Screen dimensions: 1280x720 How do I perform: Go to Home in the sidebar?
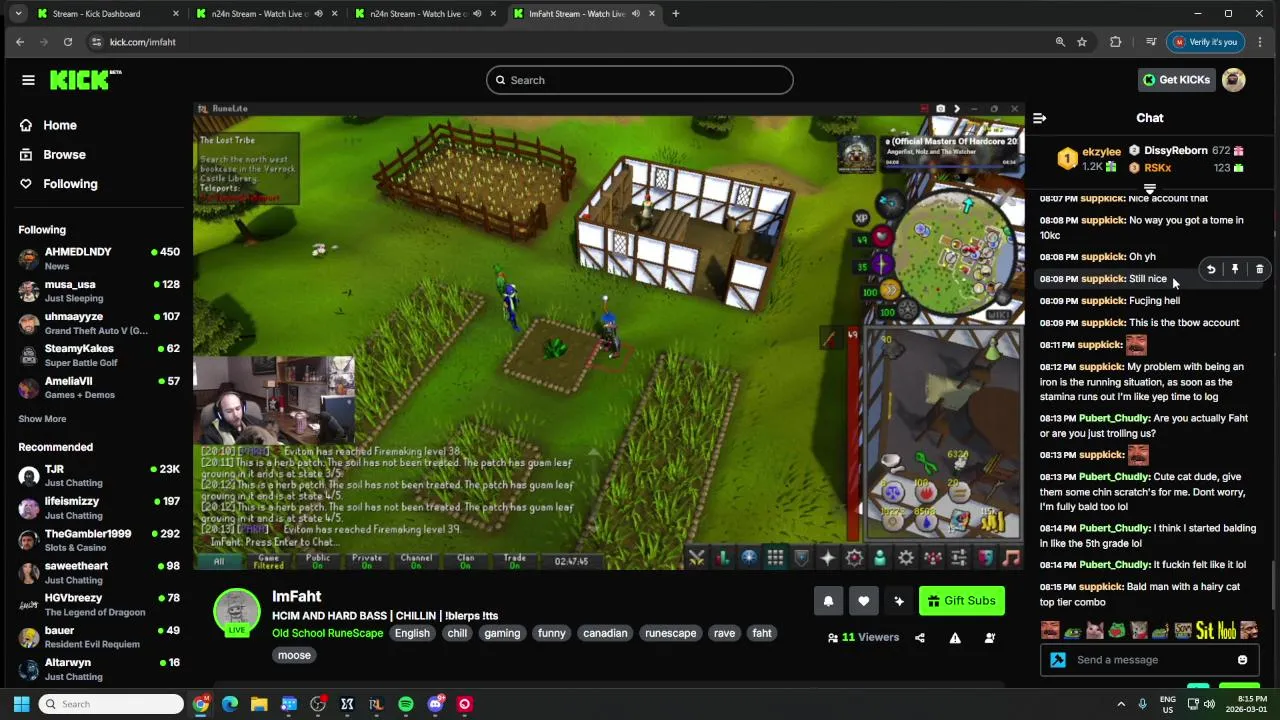point(60,125)
